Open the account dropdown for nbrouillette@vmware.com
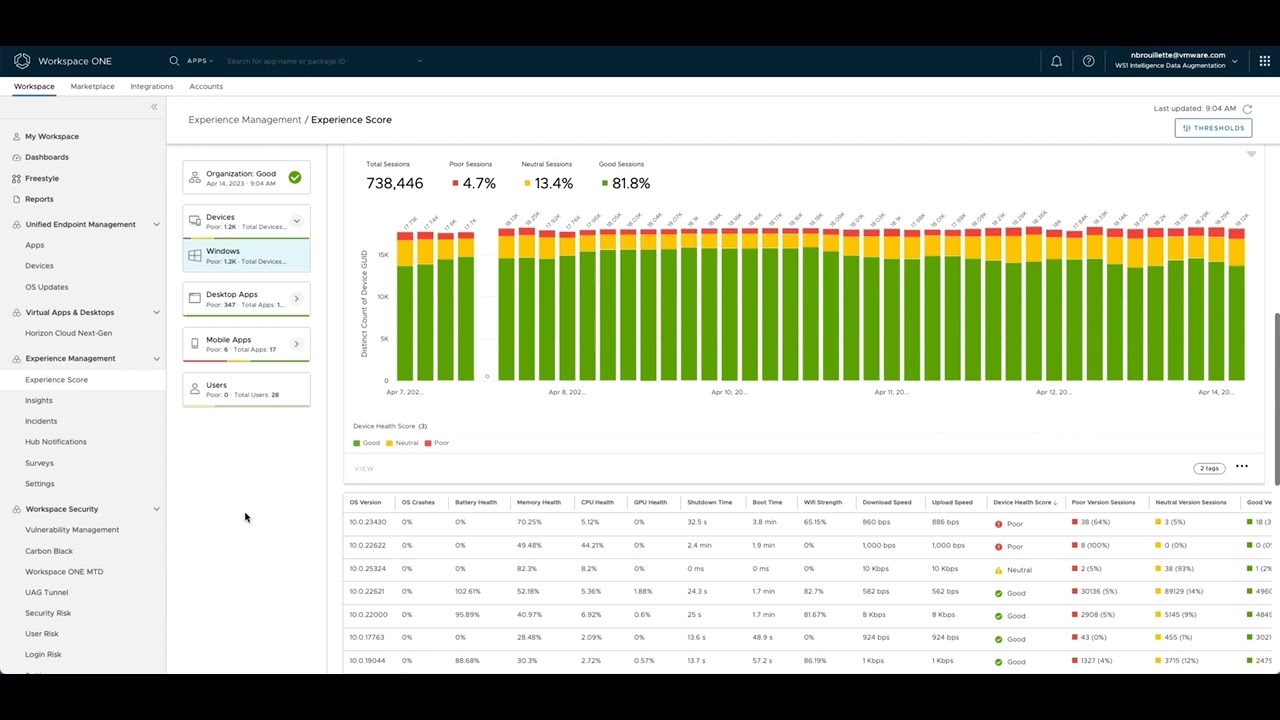Image resolution: width=1280 pixels, height=720 pixels. click(x=1234, y=61)
